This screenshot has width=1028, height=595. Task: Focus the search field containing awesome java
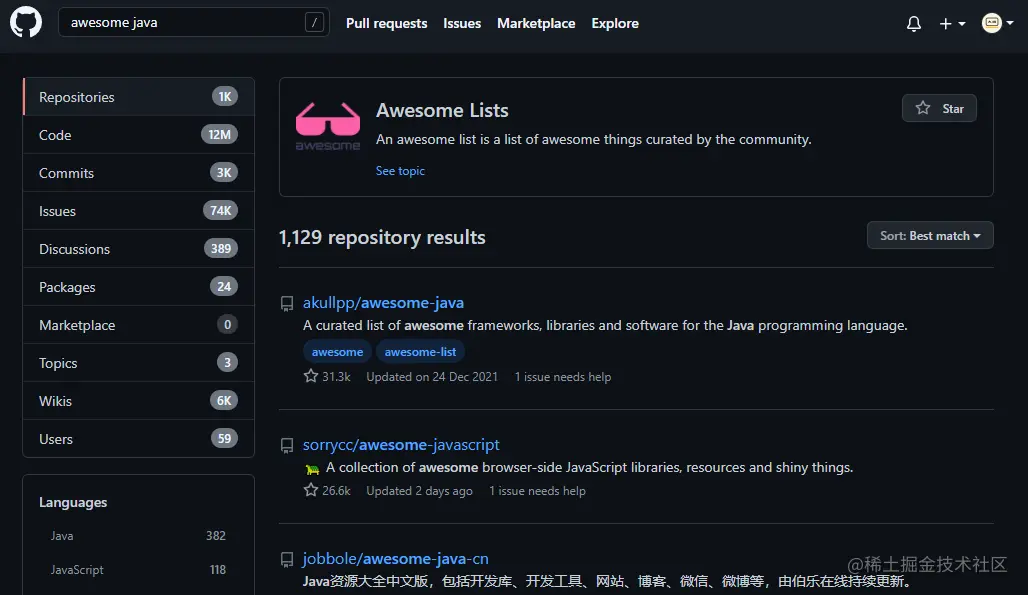[193, 22]
